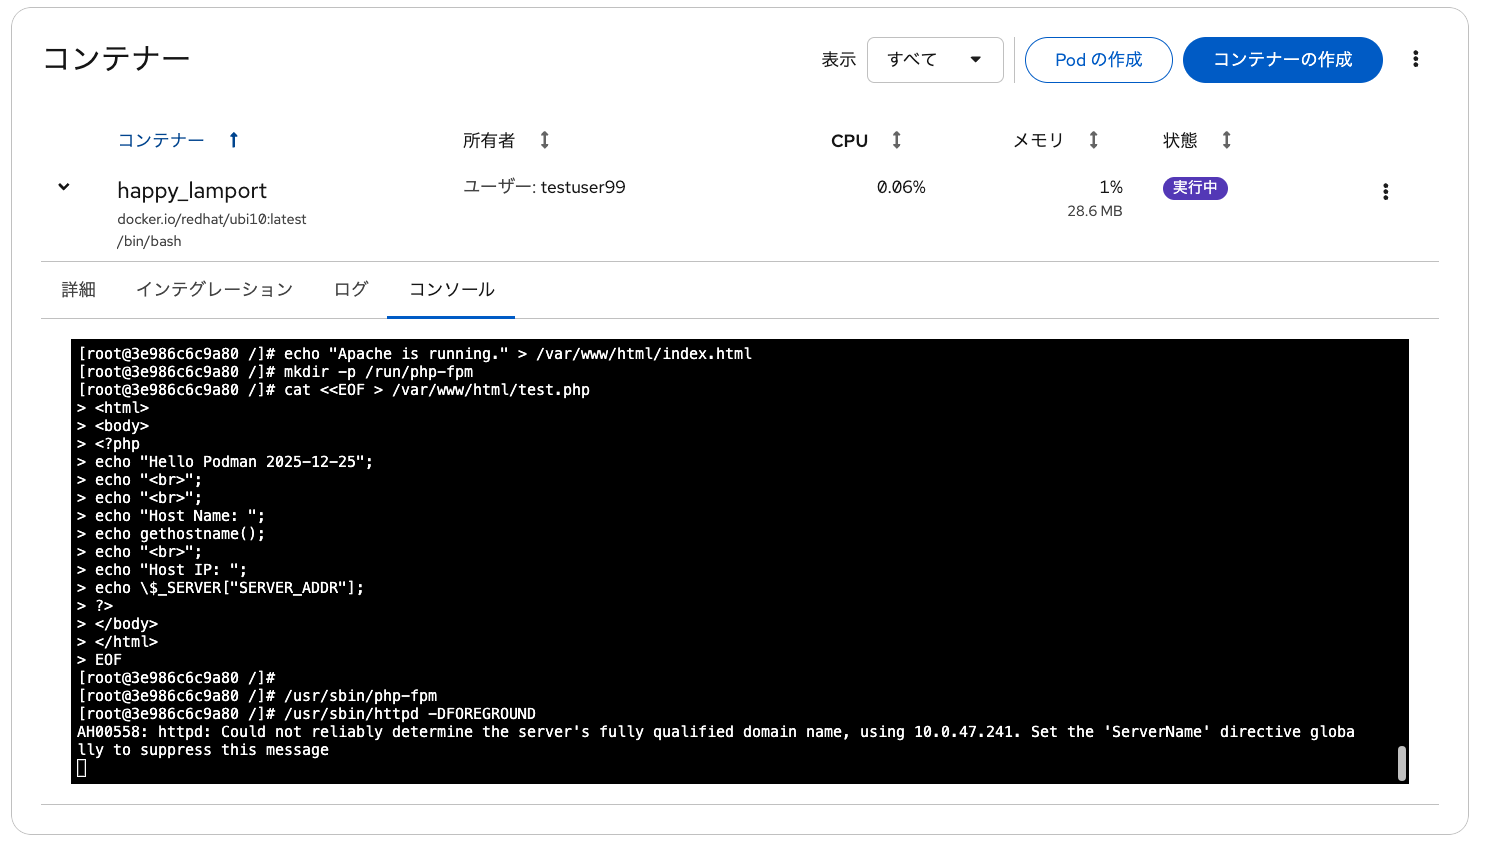Sort containers by 状態 column
This screenshot has height=848, width=1486.
click(1225, 140)
